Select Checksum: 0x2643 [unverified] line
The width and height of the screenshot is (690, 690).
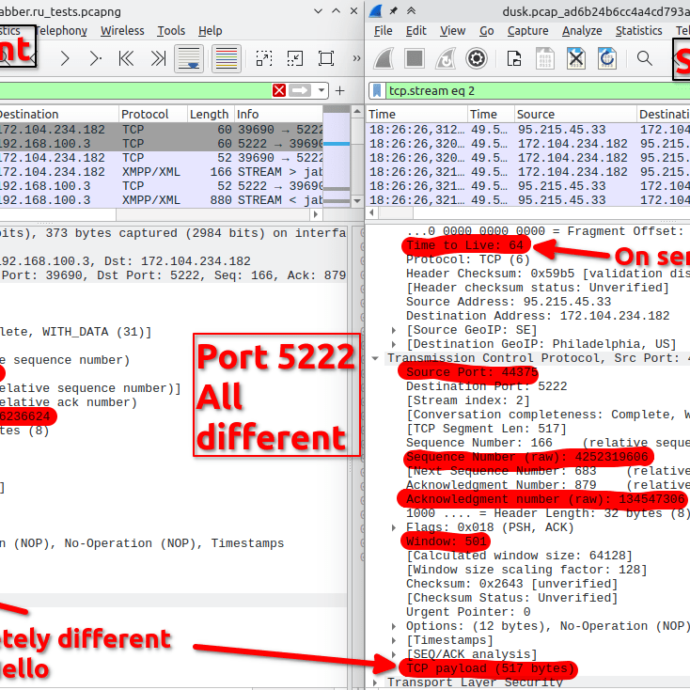point(512,584)
